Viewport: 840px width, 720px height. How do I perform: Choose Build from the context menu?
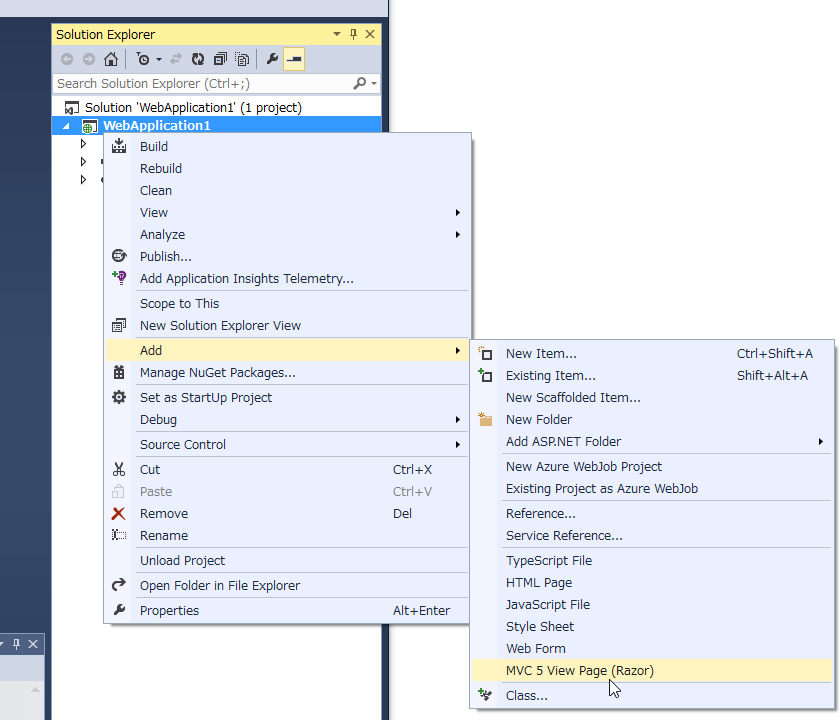287,146
